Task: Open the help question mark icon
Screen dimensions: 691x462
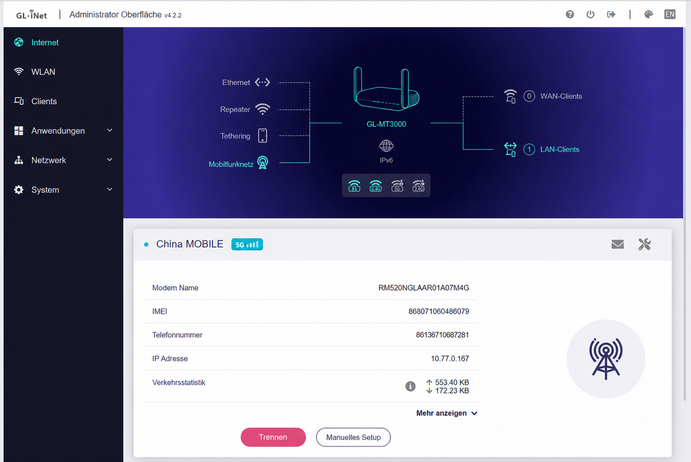Action: 569,15
